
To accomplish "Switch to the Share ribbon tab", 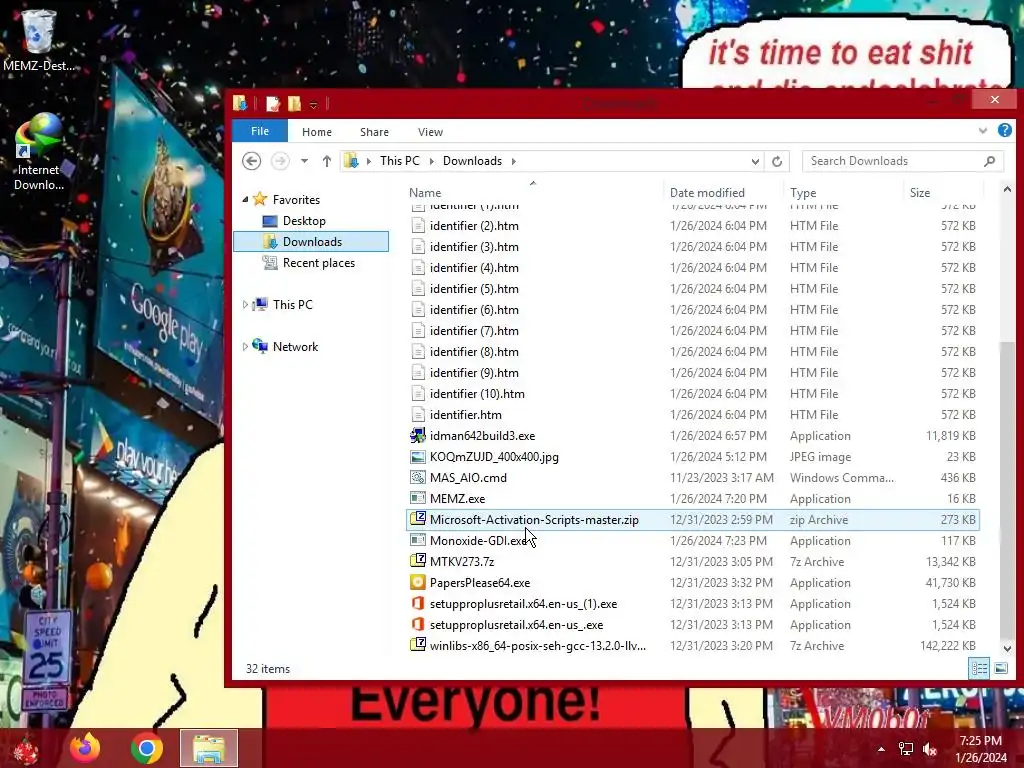I will (x=374, y=132).
